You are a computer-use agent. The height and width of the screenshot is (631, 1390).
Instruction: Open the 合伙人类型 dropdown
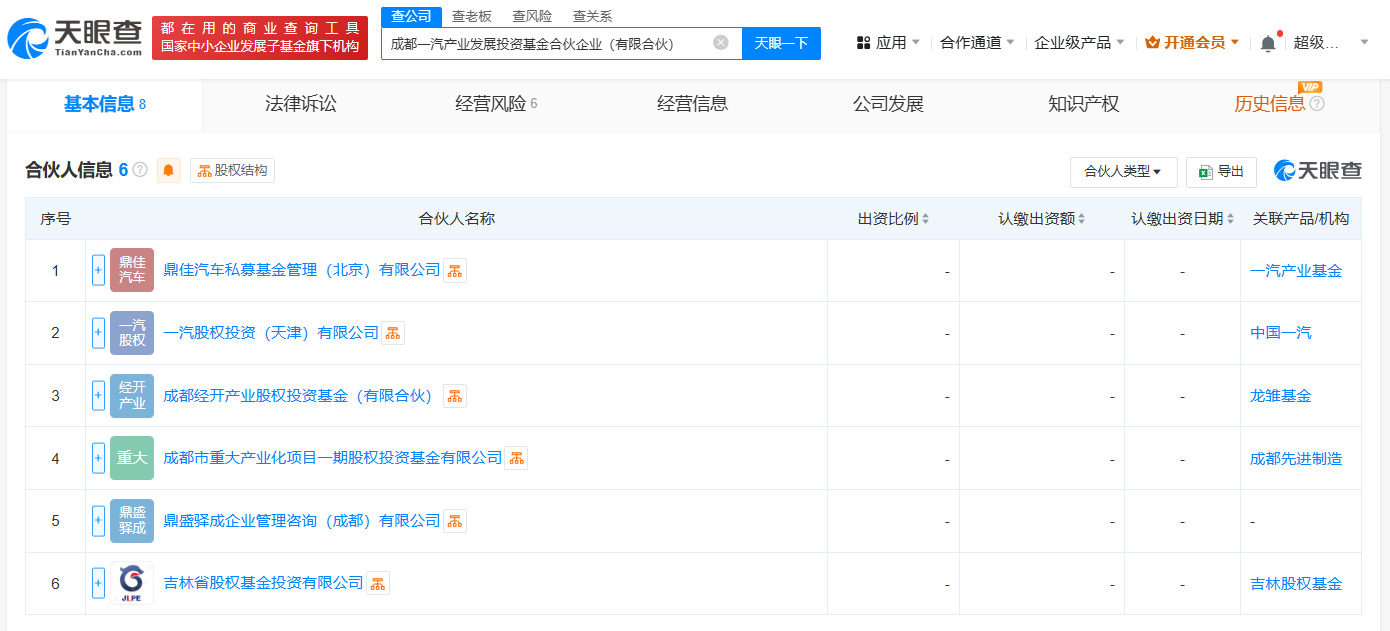1123,172
